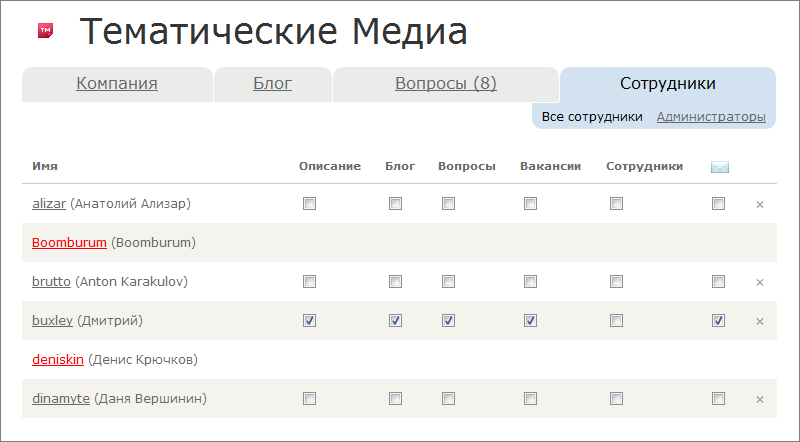Enable Вопросы permission for dinamyte
Screen dimensions: 800x442
coord(448,399)
